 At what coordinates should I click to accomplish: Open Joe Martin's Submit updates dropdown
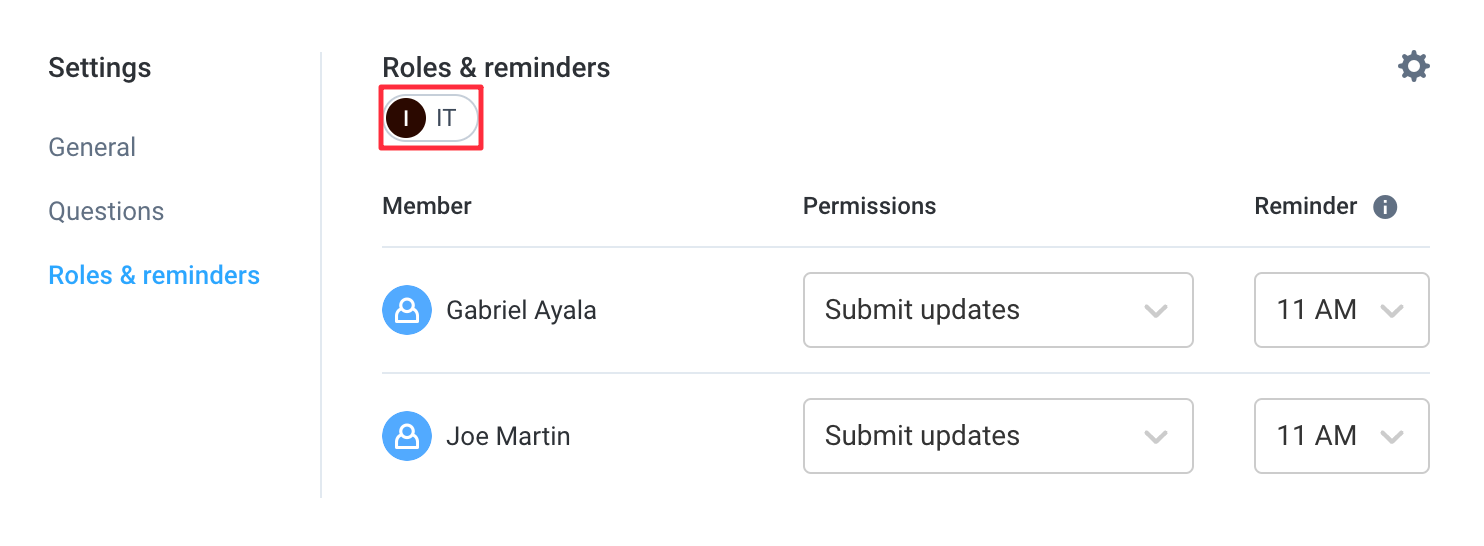click(x=998, y=436)
